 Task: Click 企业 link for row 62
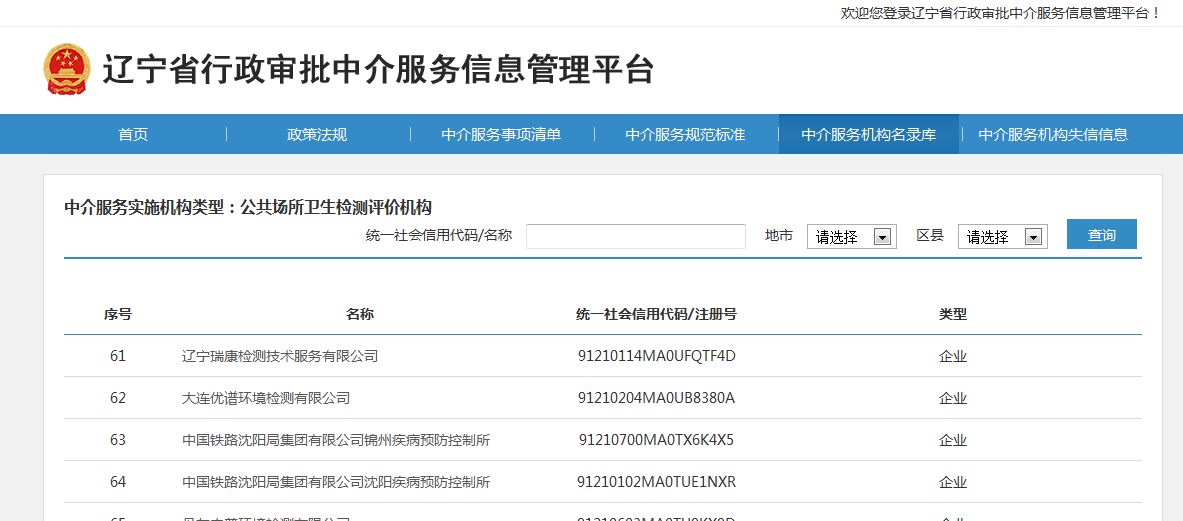click(x=953, y=398)
